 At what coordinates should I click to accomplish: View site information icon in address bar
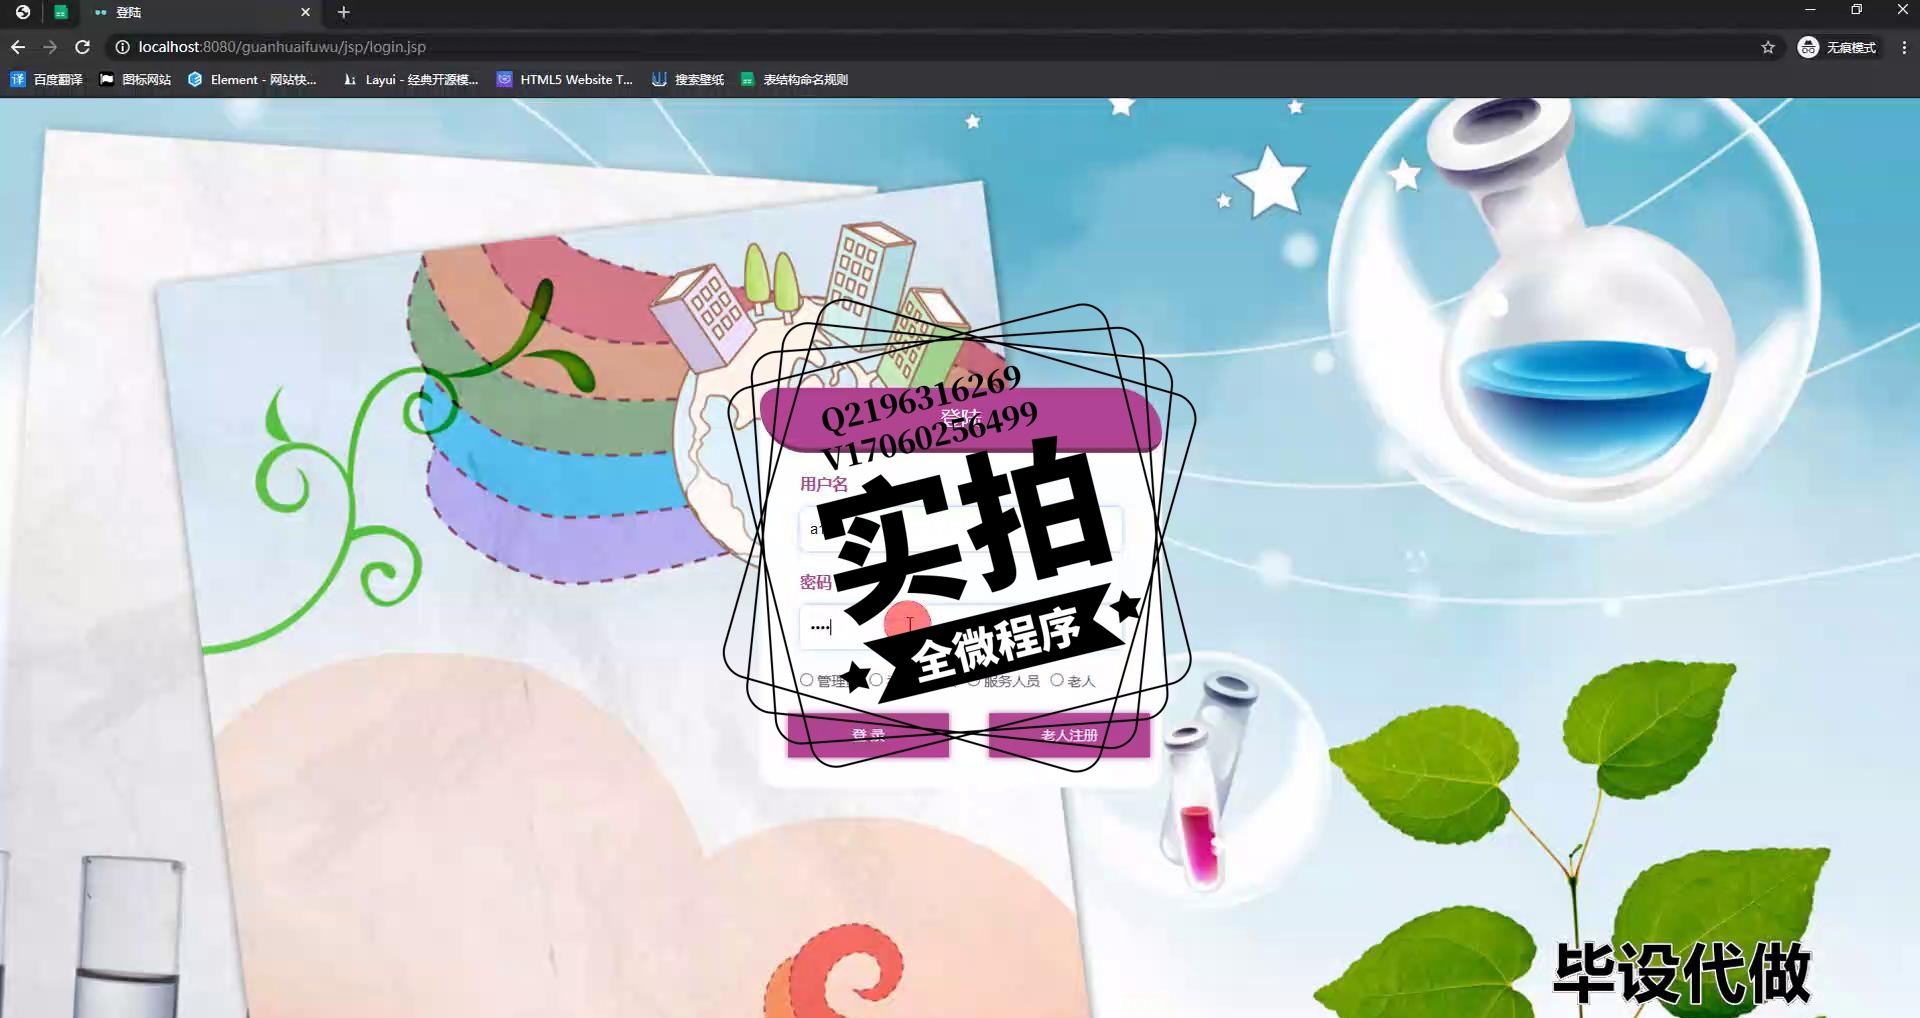pyautogui.click(x=122, y=47)
